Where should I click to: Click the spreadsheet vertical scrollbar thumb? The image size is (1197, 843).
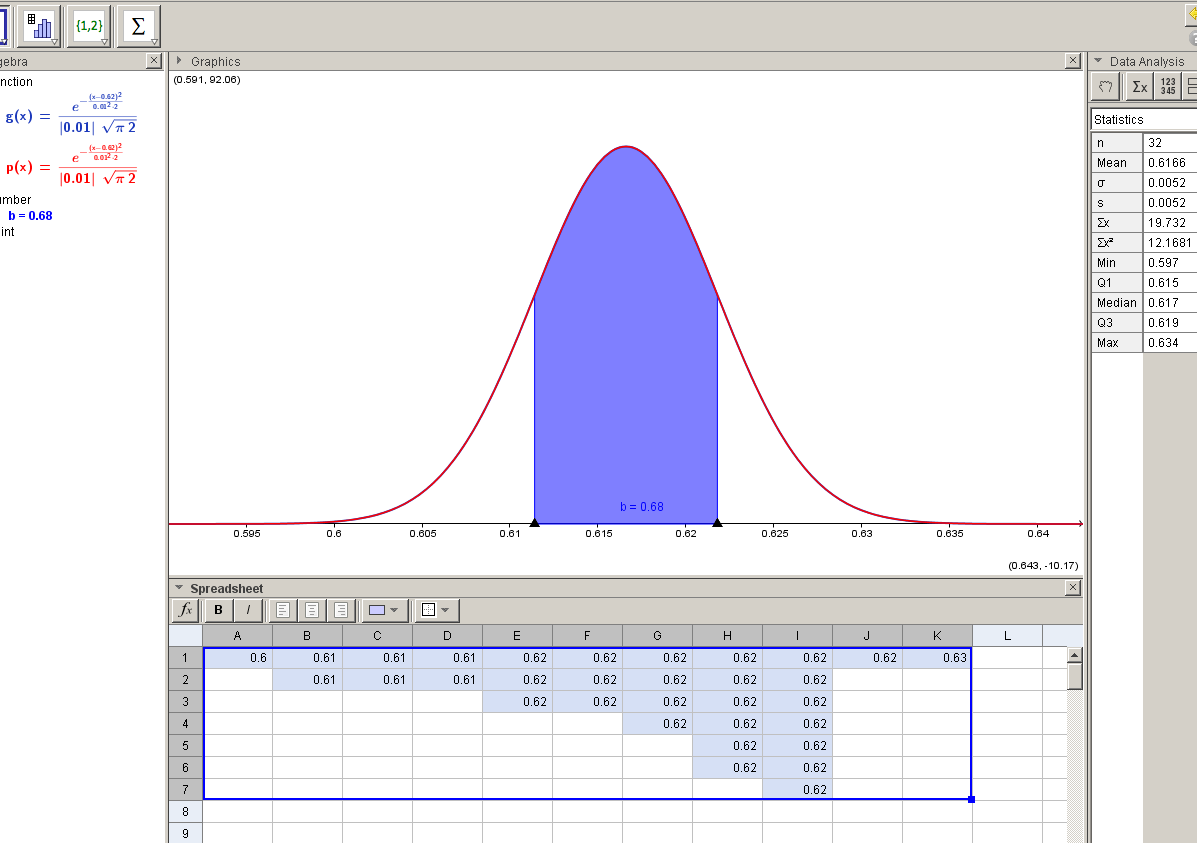pyautogui.click(x=1075, y=677)
